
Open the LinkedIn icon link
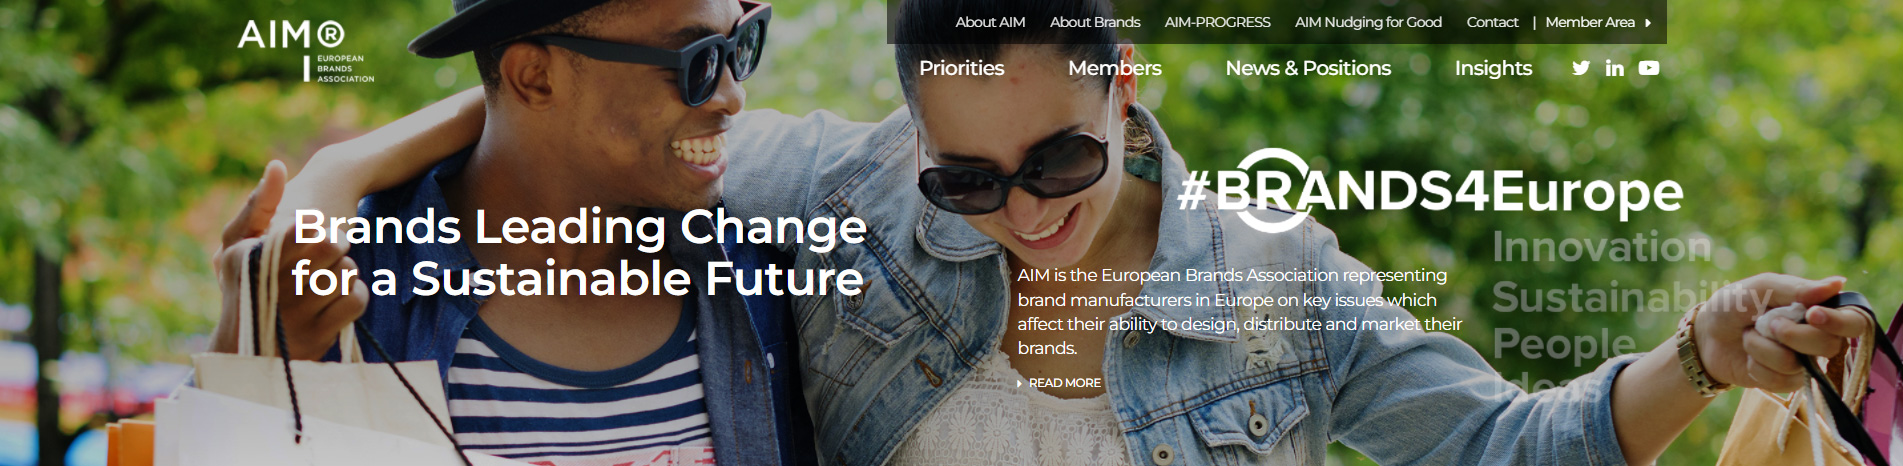(1614, 68)
